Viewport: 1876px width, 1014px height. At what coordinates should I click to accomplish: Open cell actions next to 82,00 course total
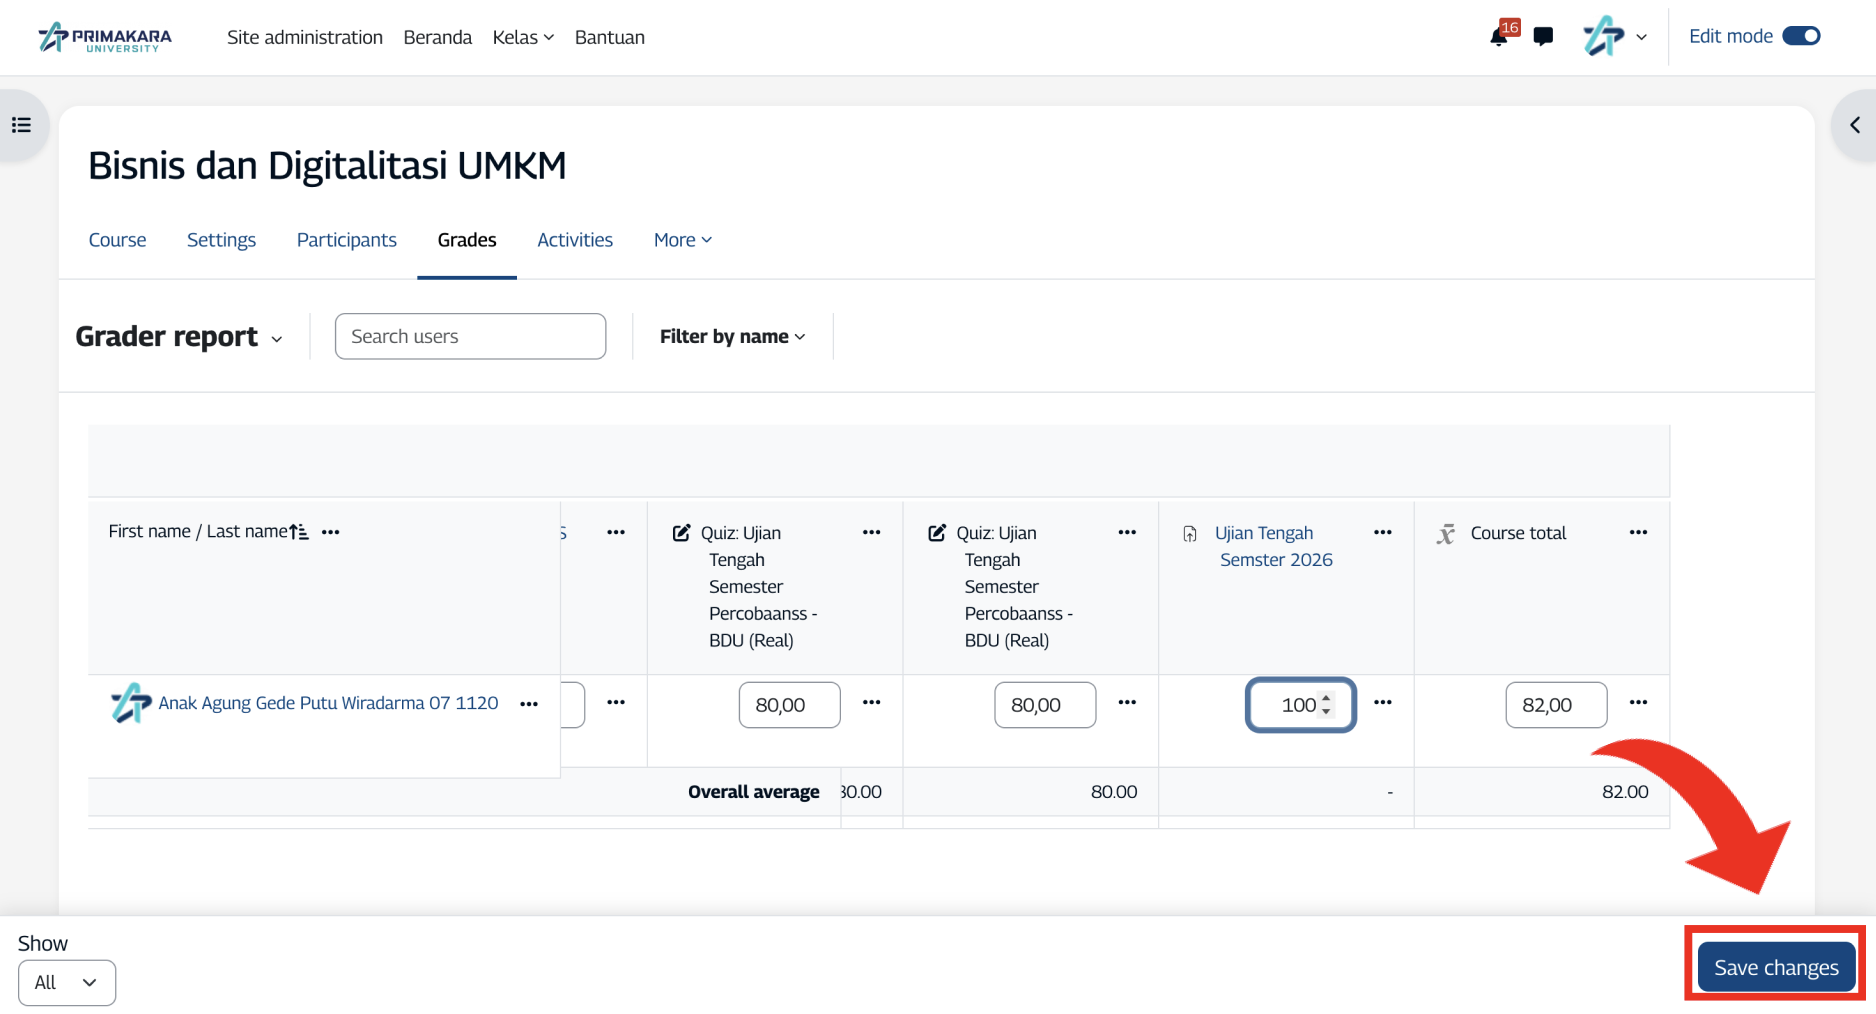[x=1638, y=702]
